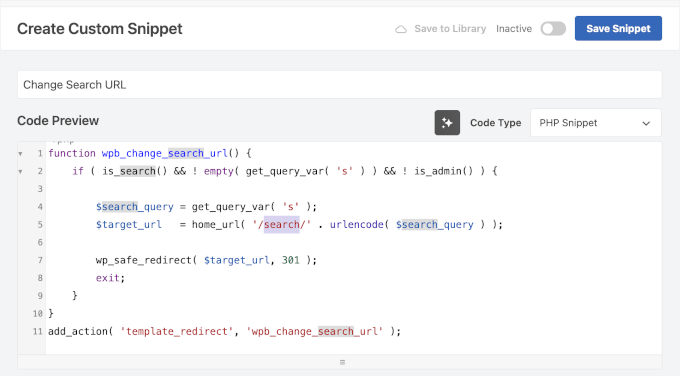Click the highlighted '/search/' string on line 5
The height and width of the screenshot is (376, 680).
pyautogui.click(x=282, y=225)
